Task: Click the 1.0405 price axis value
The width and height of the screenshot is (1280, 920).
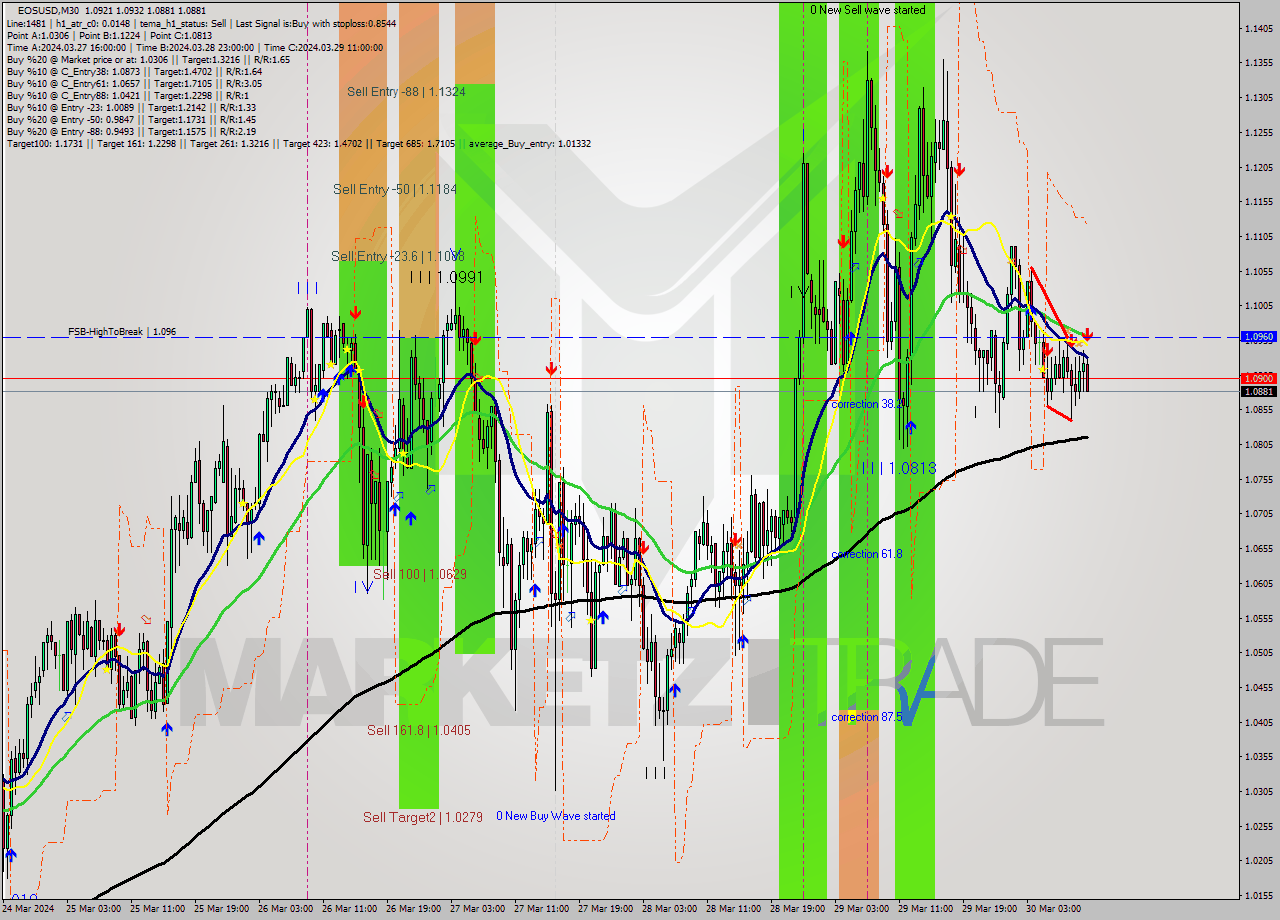Action: [1258, 721]
